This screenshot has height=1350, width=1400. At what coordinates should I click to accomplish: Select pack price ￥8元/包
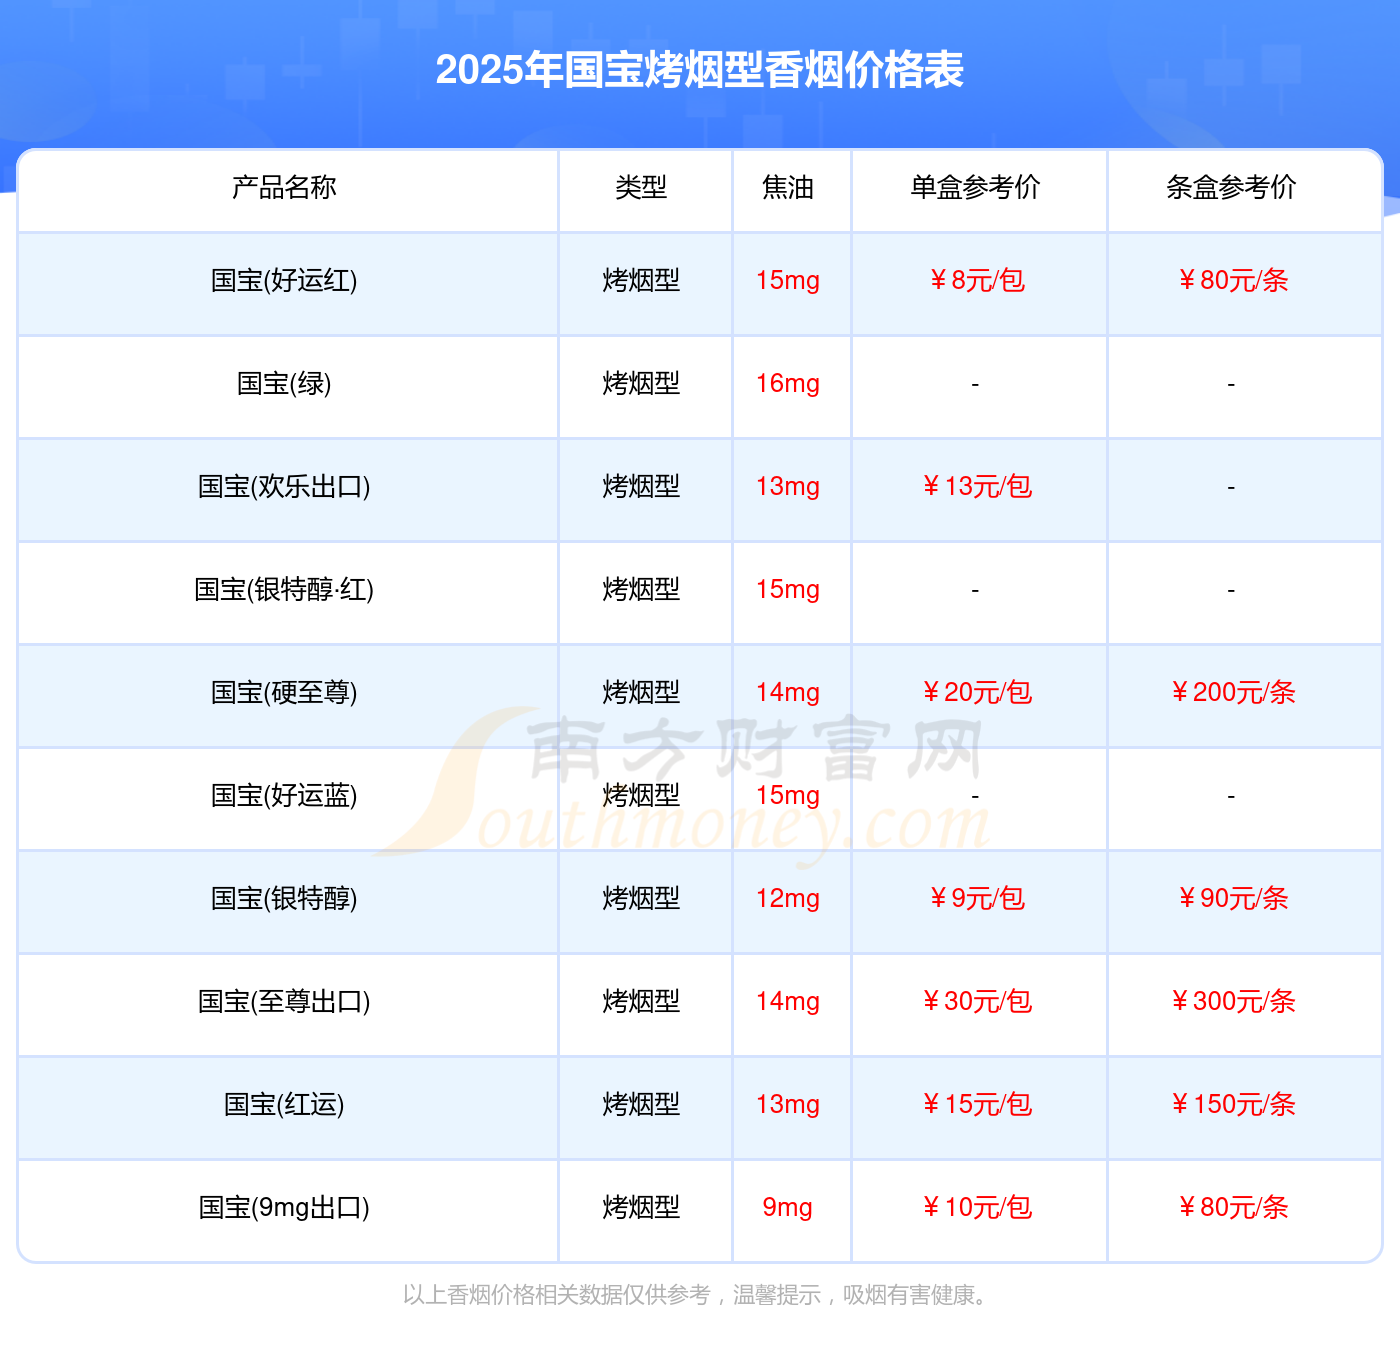pyautogui.click(x=976, y=281)
